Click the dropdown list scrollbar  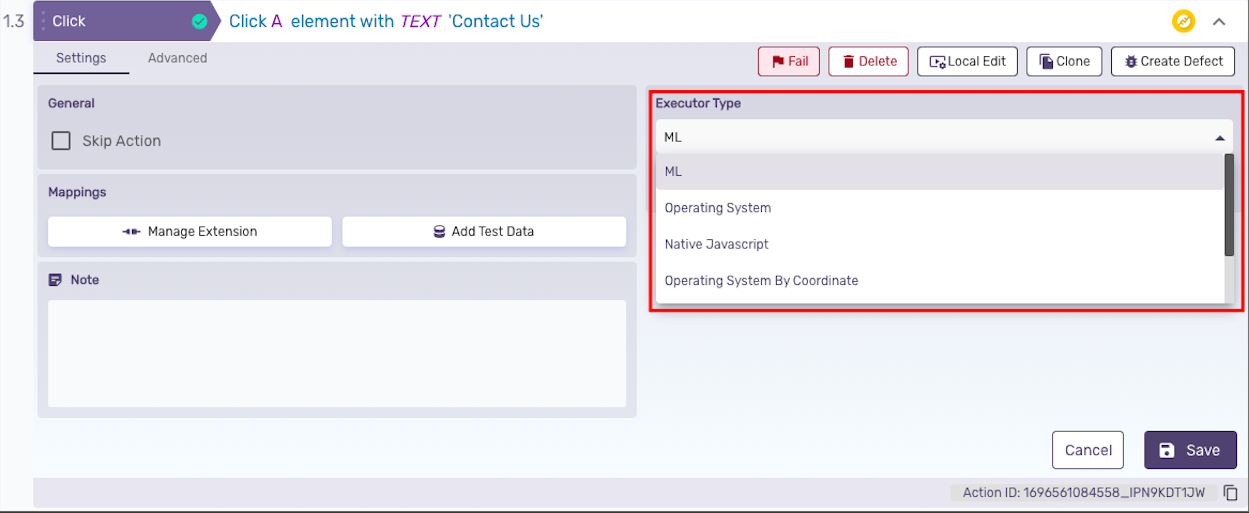click(1229, 205)
